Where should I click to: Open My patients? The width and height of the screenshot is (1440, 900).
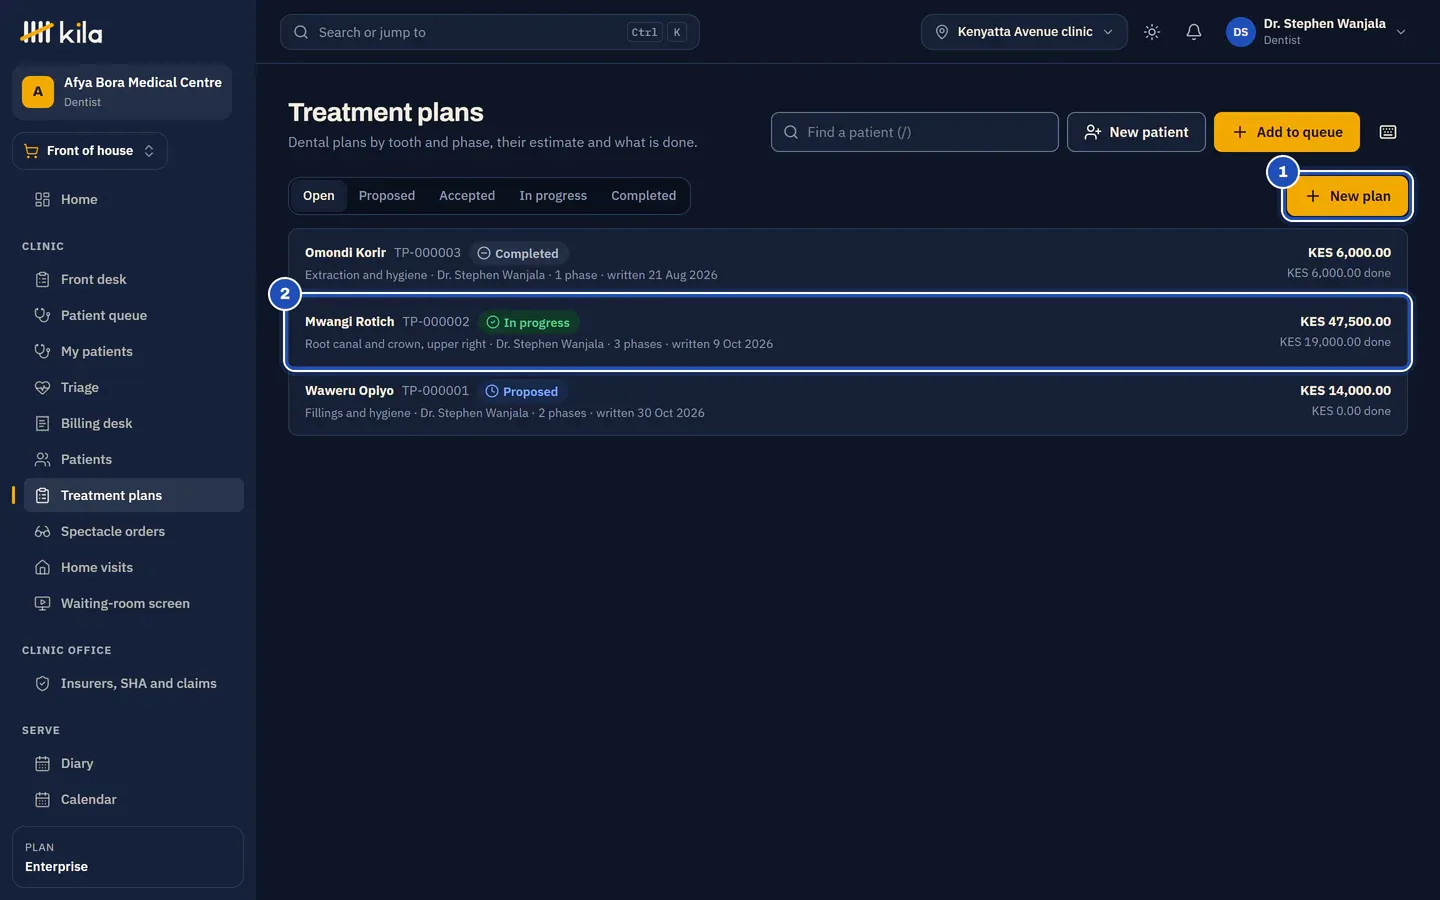(134, 351)
